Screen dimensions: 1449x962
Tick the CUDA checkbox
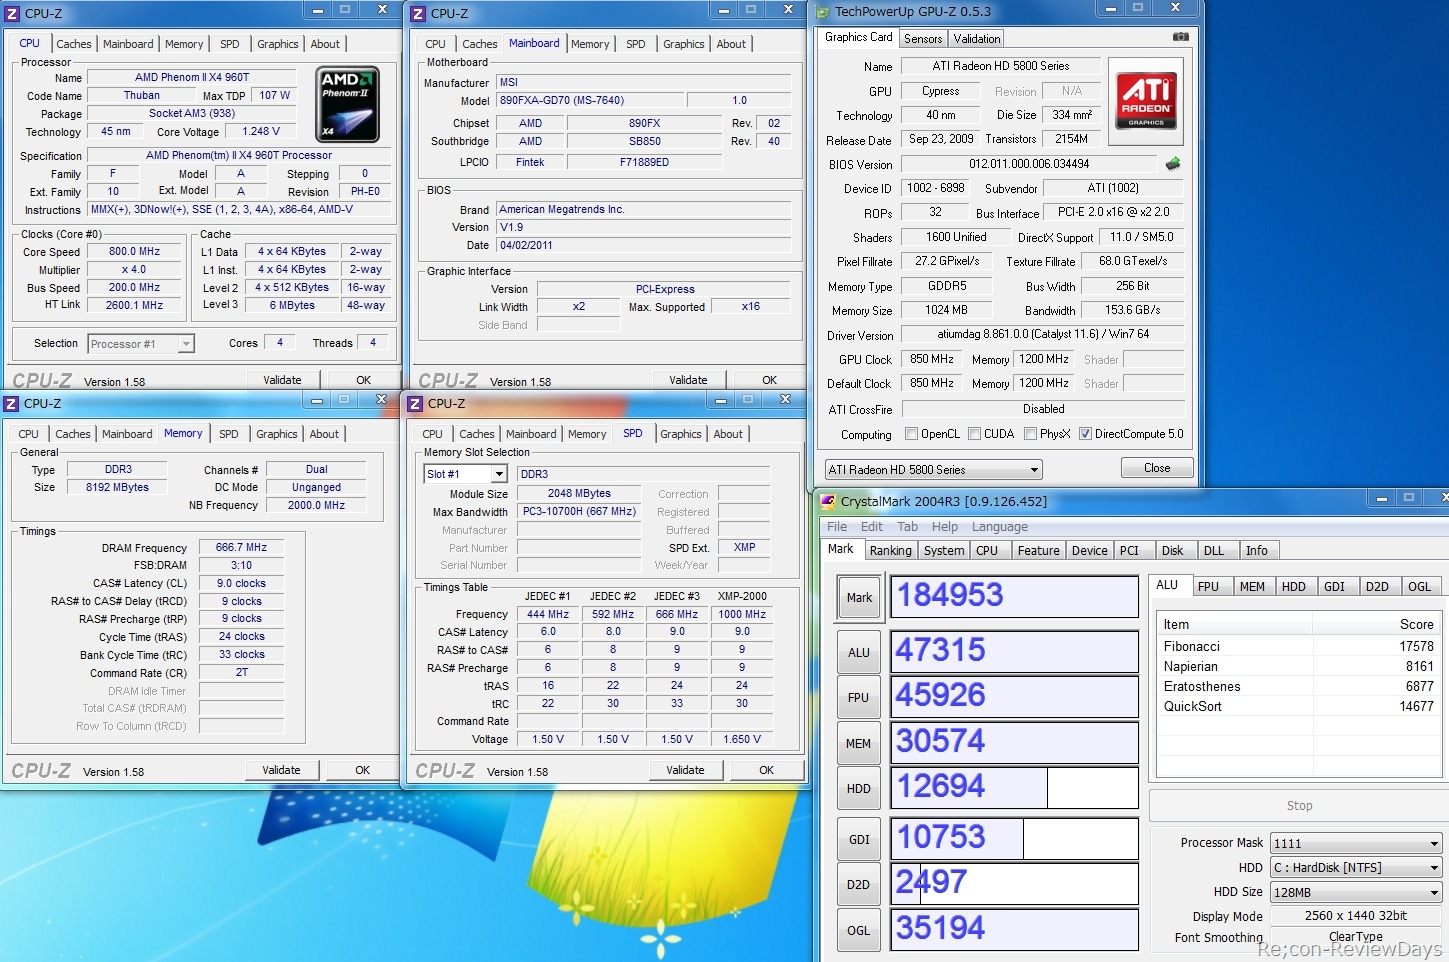coord(974,434)
